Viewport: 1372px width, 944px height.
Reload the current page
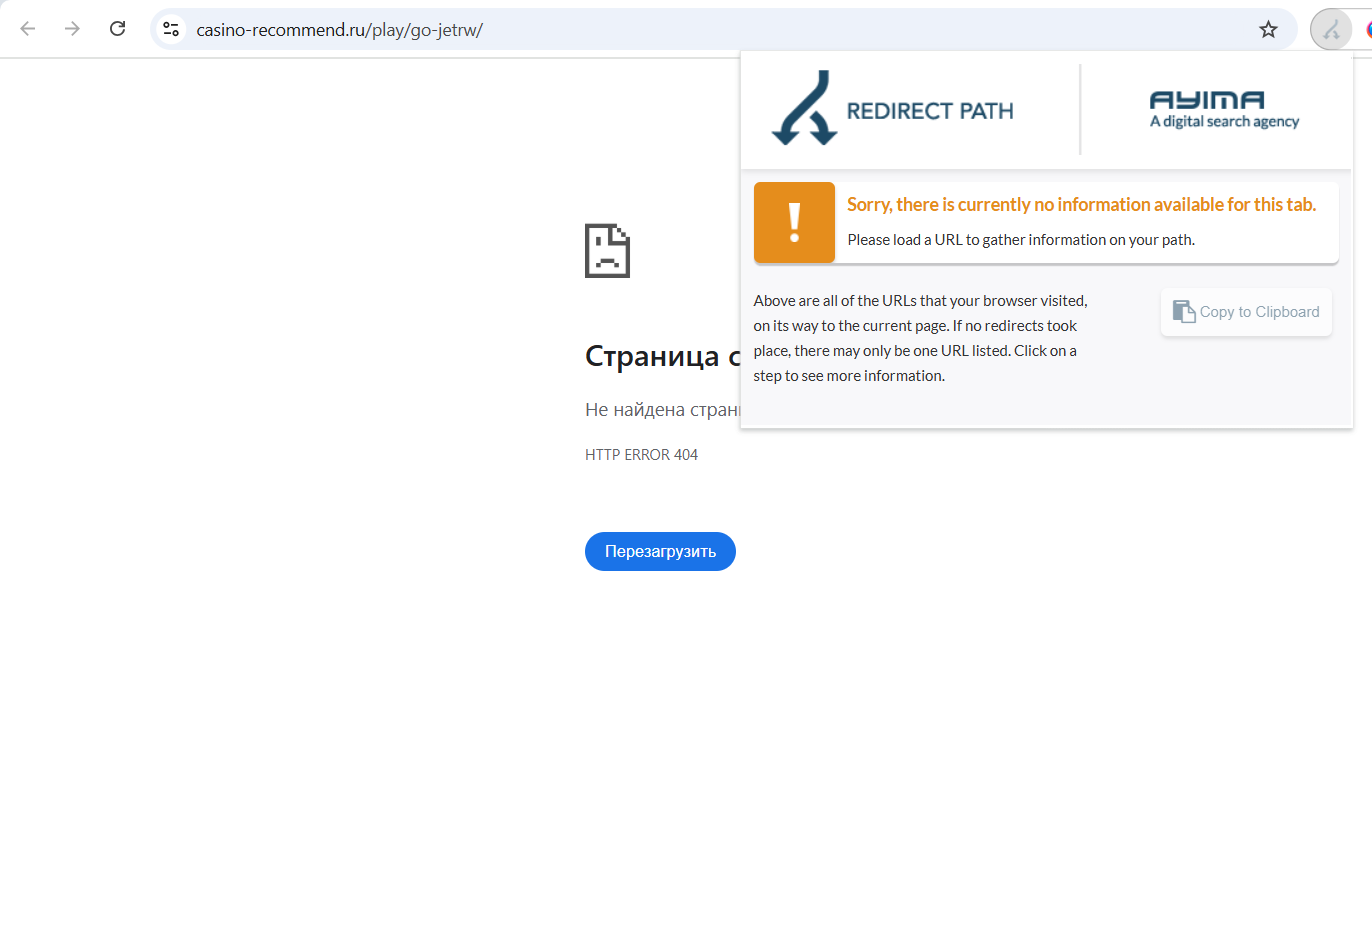click(x=117, y=29)
